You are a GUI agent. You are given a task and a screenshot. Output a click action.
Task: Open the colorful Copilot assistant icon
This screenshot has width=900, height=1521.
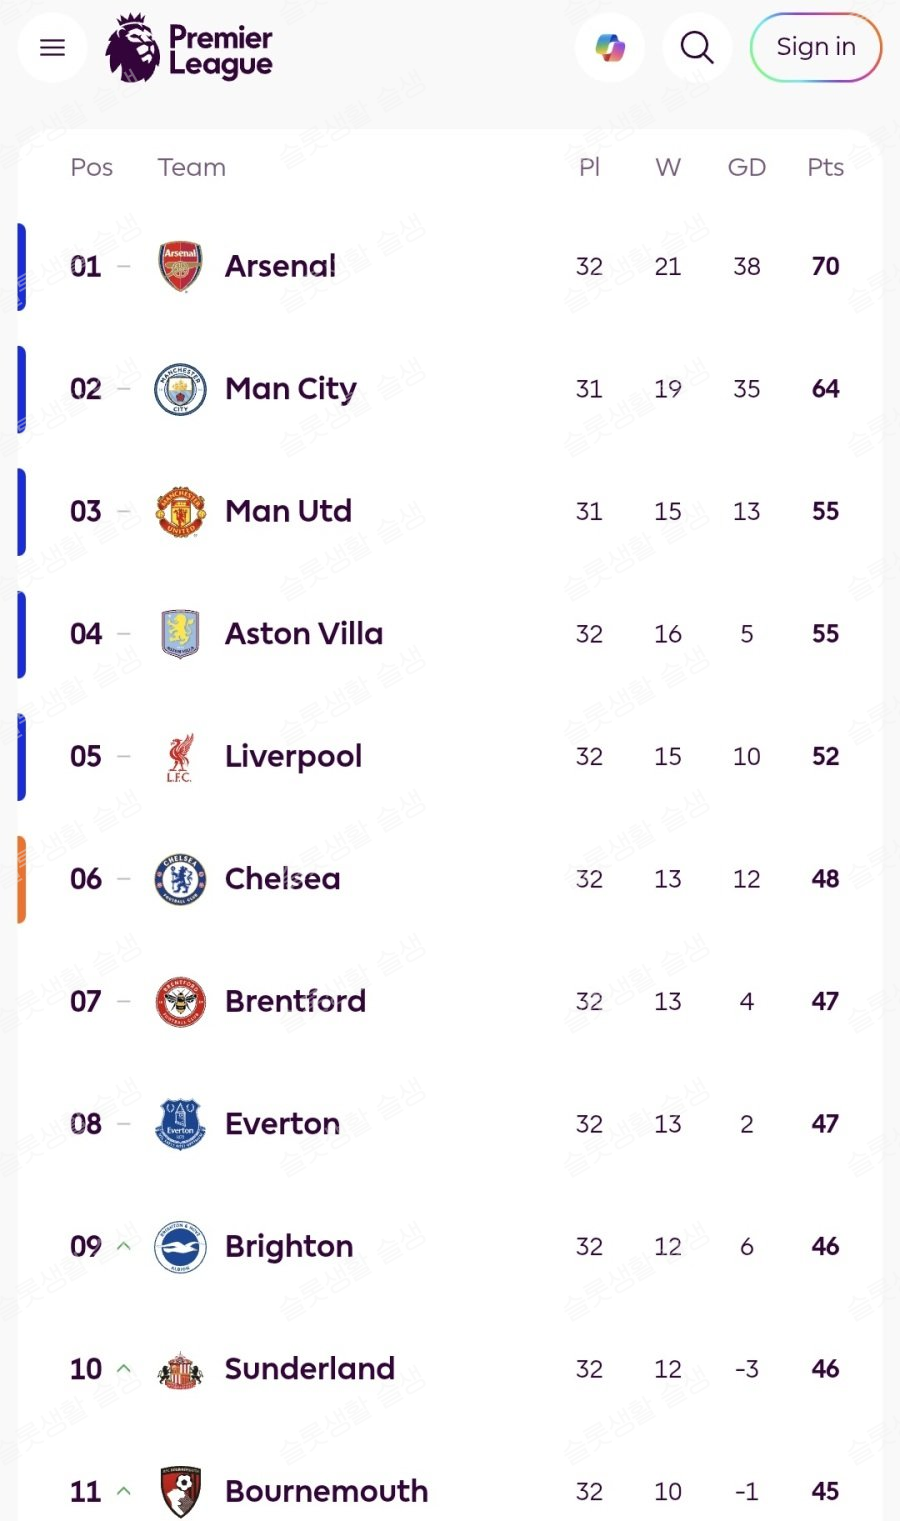(609, 47)
